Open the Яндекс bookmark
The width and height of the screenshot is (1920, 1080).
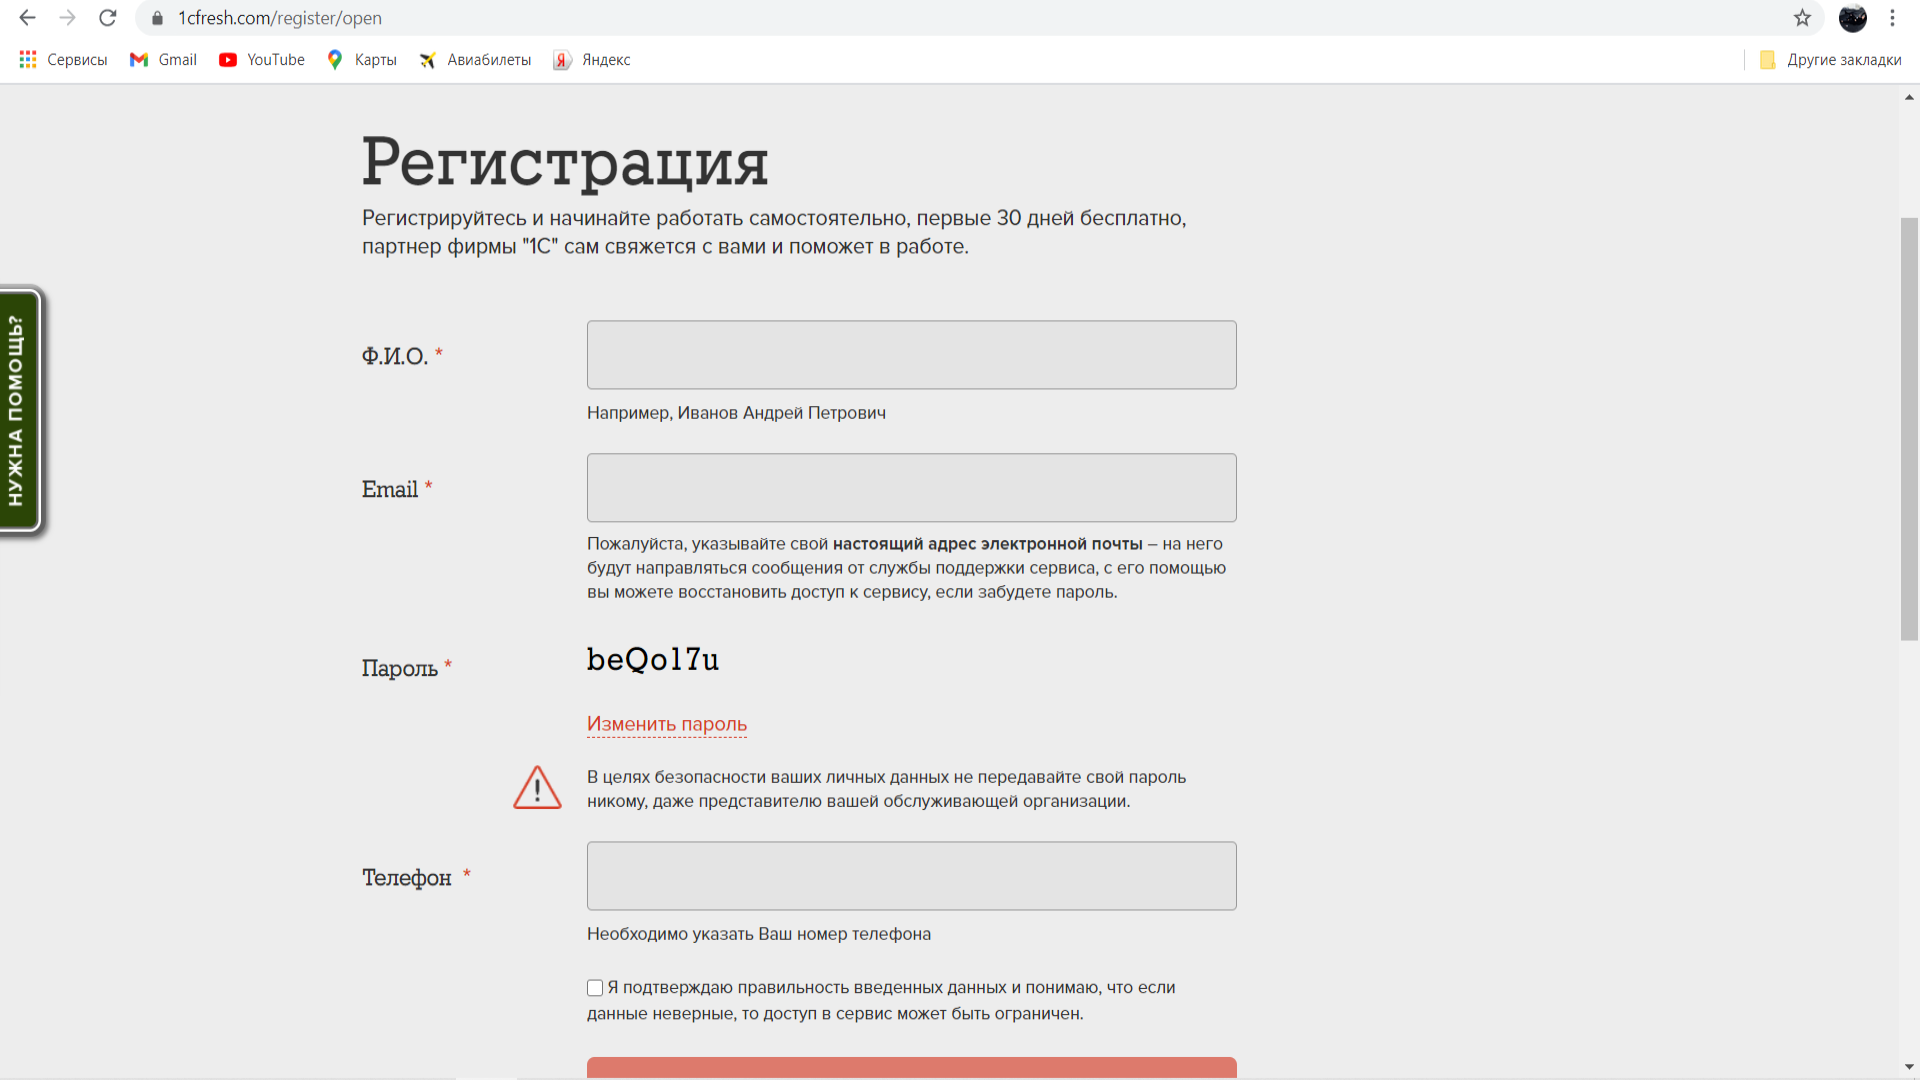(592, 60)
